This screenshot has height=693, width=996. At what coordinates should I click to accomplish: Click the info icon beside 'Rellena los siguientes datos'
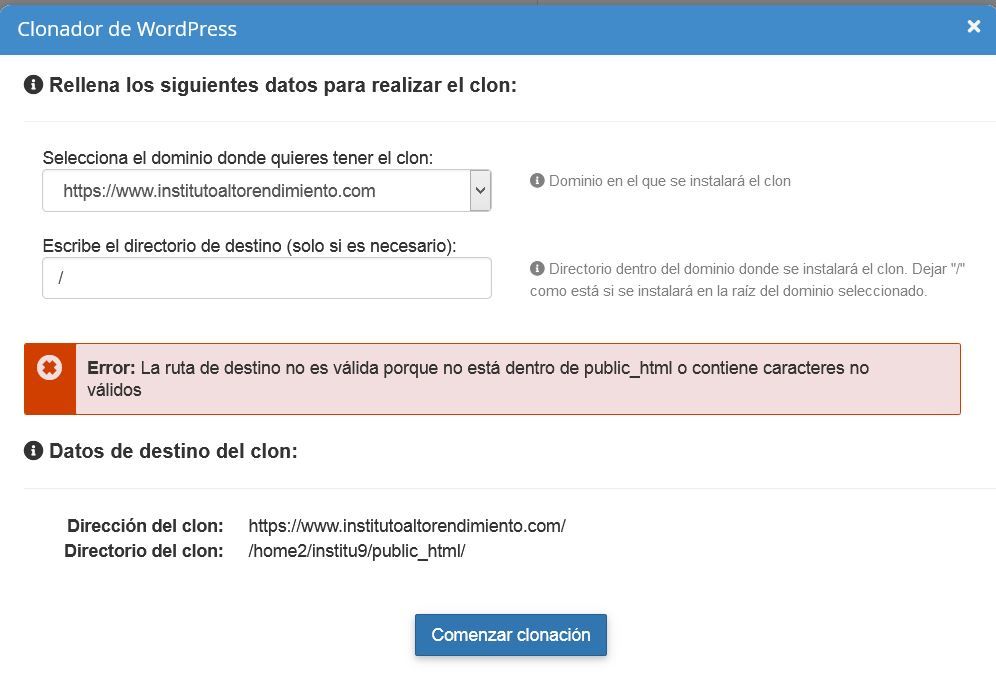33,84
